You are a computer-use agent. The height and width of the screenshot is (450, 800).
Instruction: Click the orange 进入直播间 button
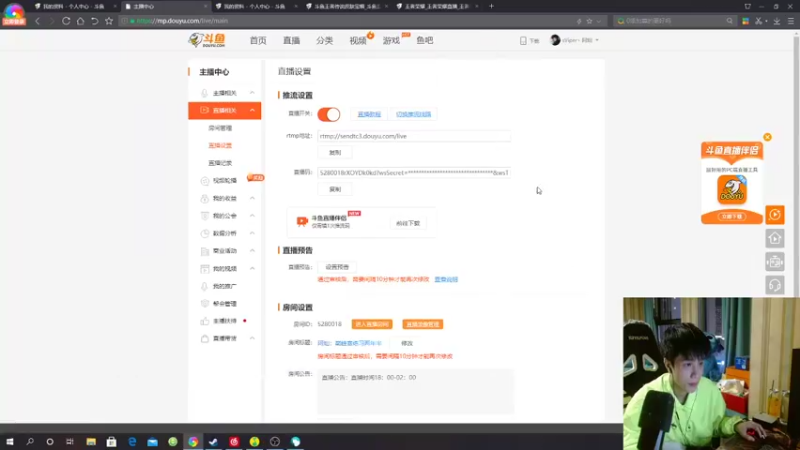point(372,324)
